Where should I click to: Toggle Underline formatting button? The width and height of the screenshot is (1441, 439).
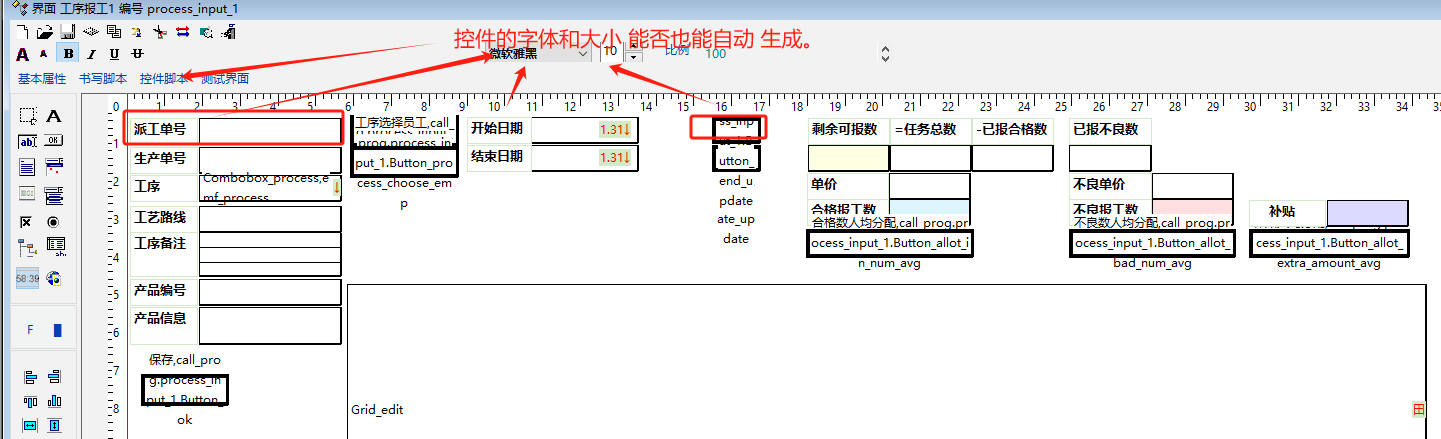click(x=114, y=54)
